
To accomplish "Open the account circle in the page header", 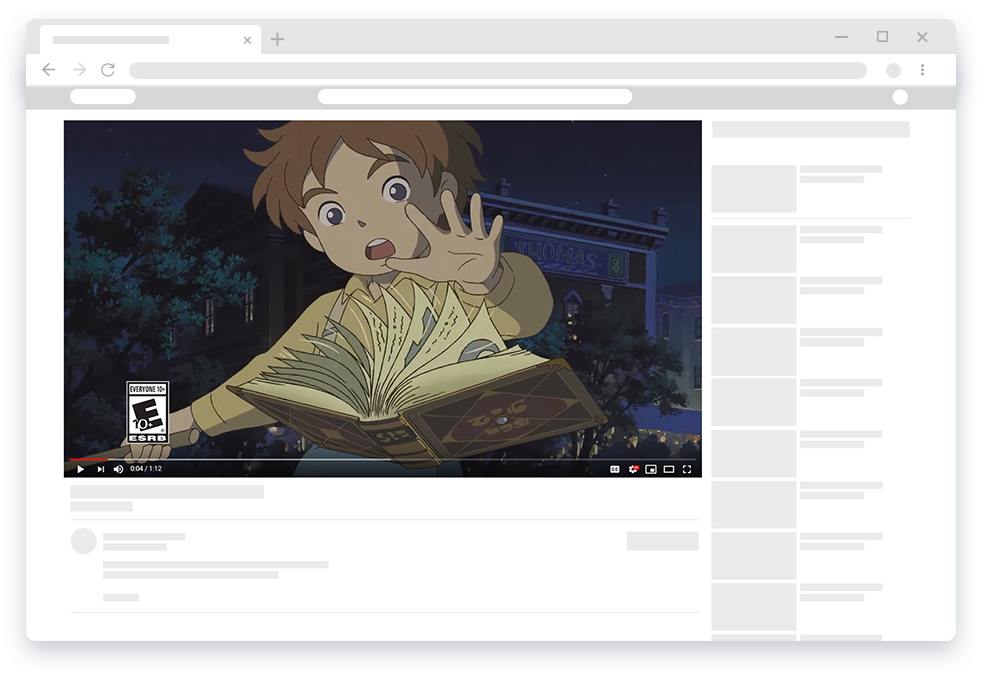I will coord(900,97).
